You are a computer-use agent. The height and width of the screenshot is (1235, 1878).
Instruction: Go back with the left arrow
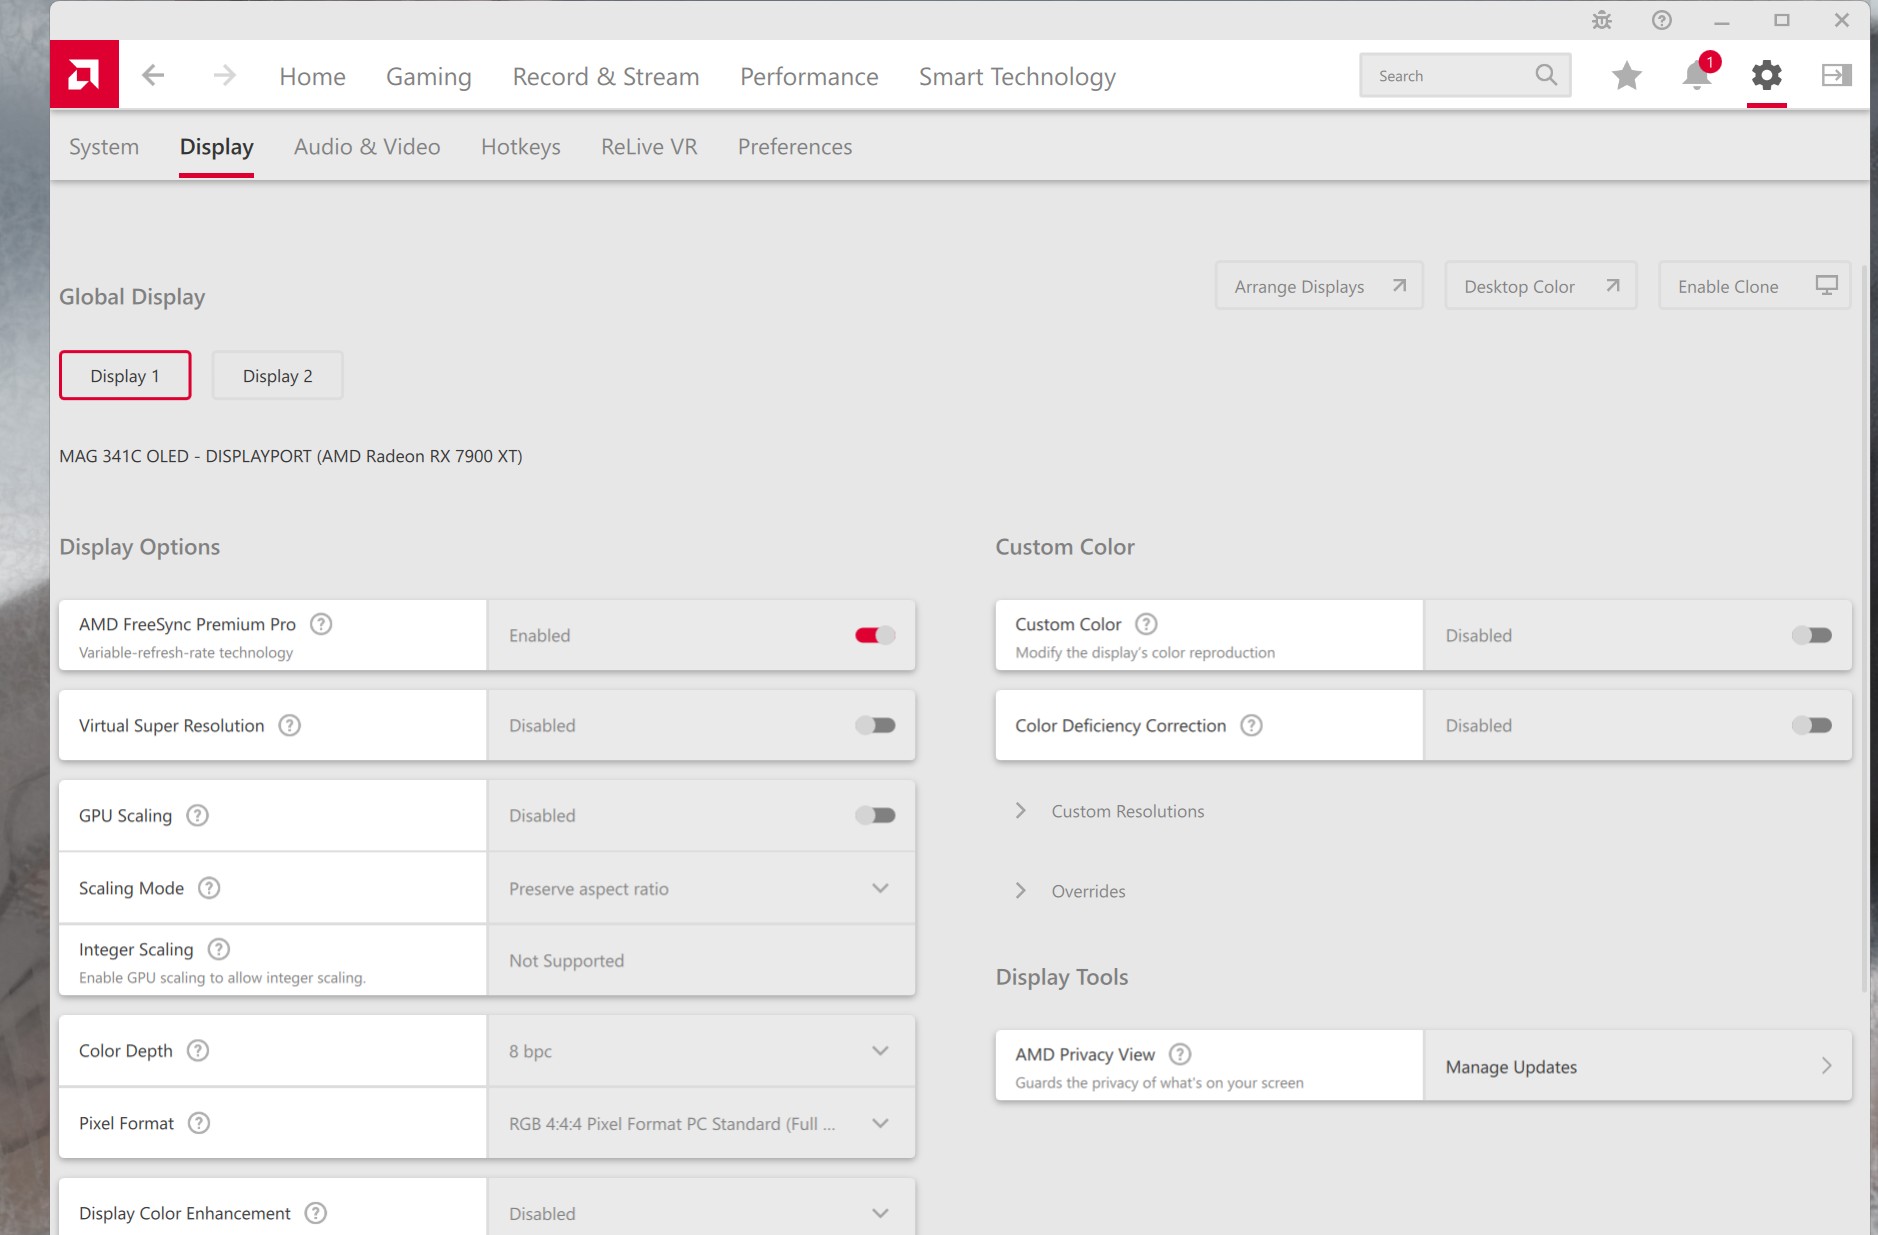point(153,75)
